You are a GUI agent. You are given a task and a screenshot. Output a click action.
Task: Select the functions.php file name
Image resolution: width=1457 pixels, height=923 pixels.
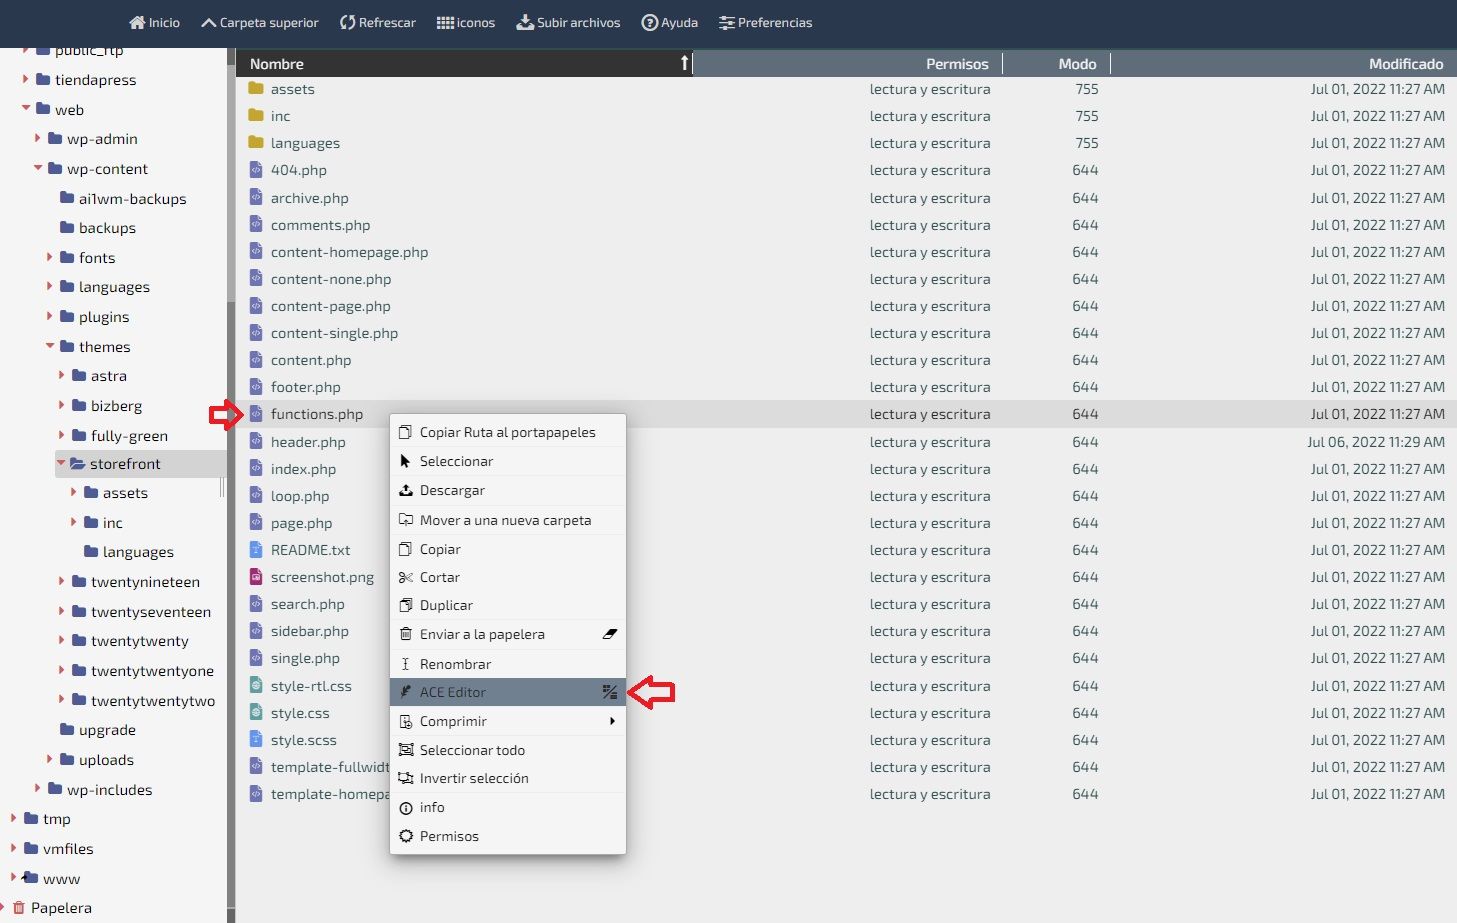[317, 414]
